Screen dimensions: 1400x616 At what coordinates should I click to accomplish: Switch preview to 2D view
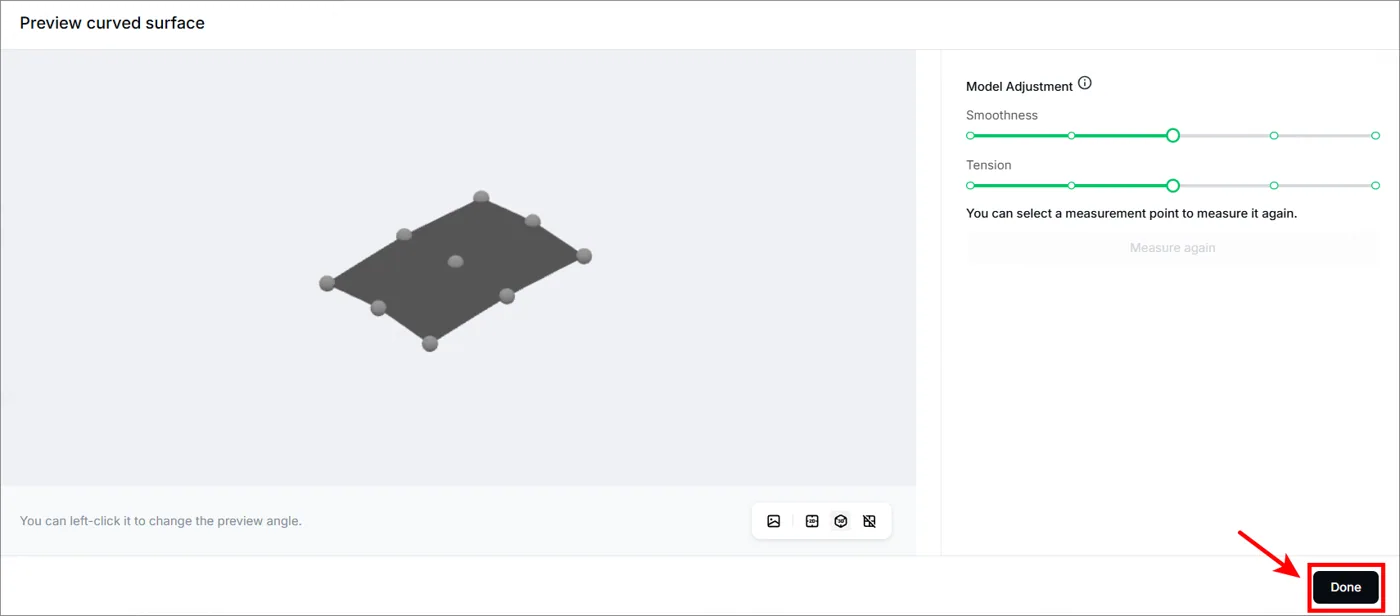812,521
